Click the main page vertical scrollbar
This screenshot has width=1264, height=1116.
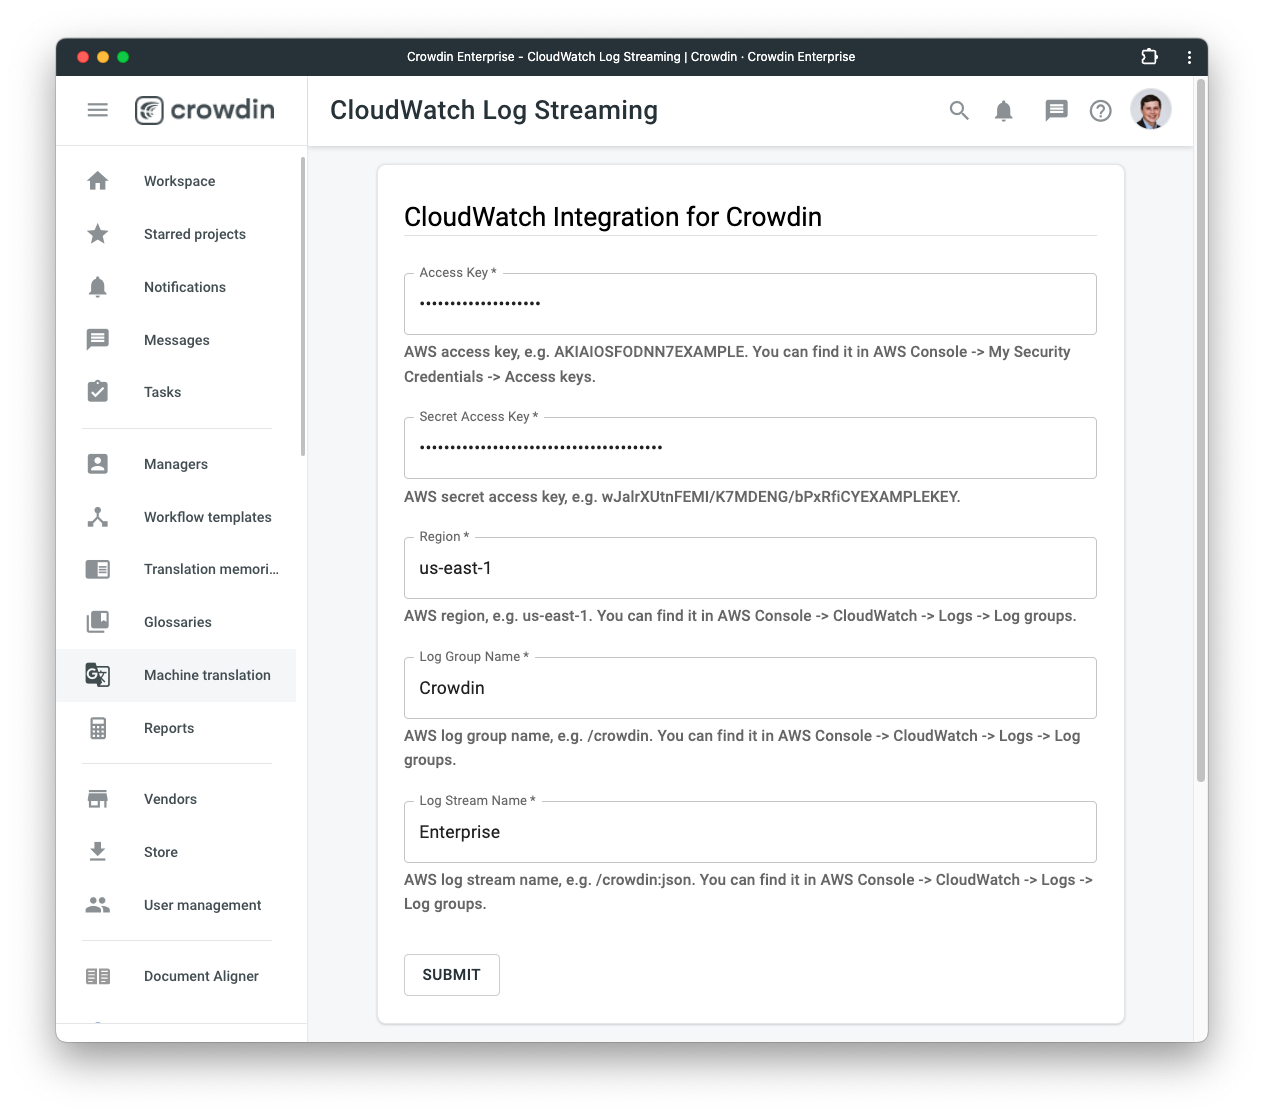[1201, 430]
